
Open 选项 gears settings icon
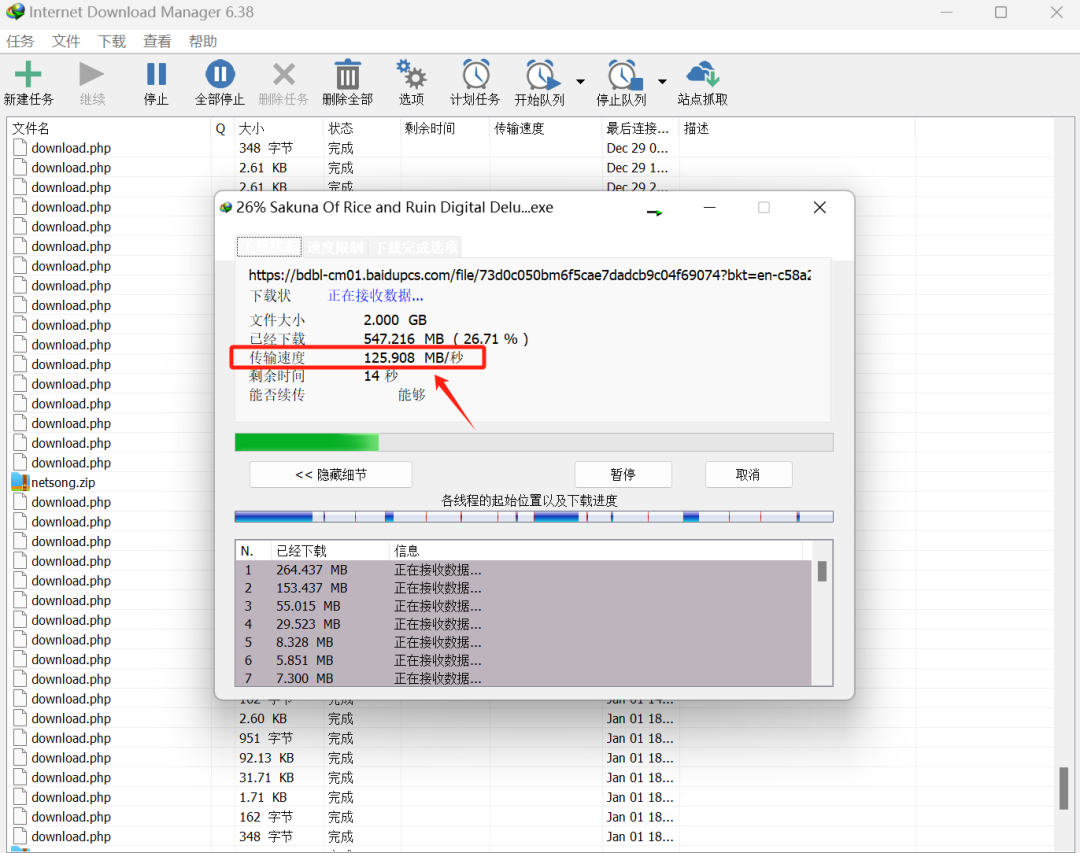(411, 74)
